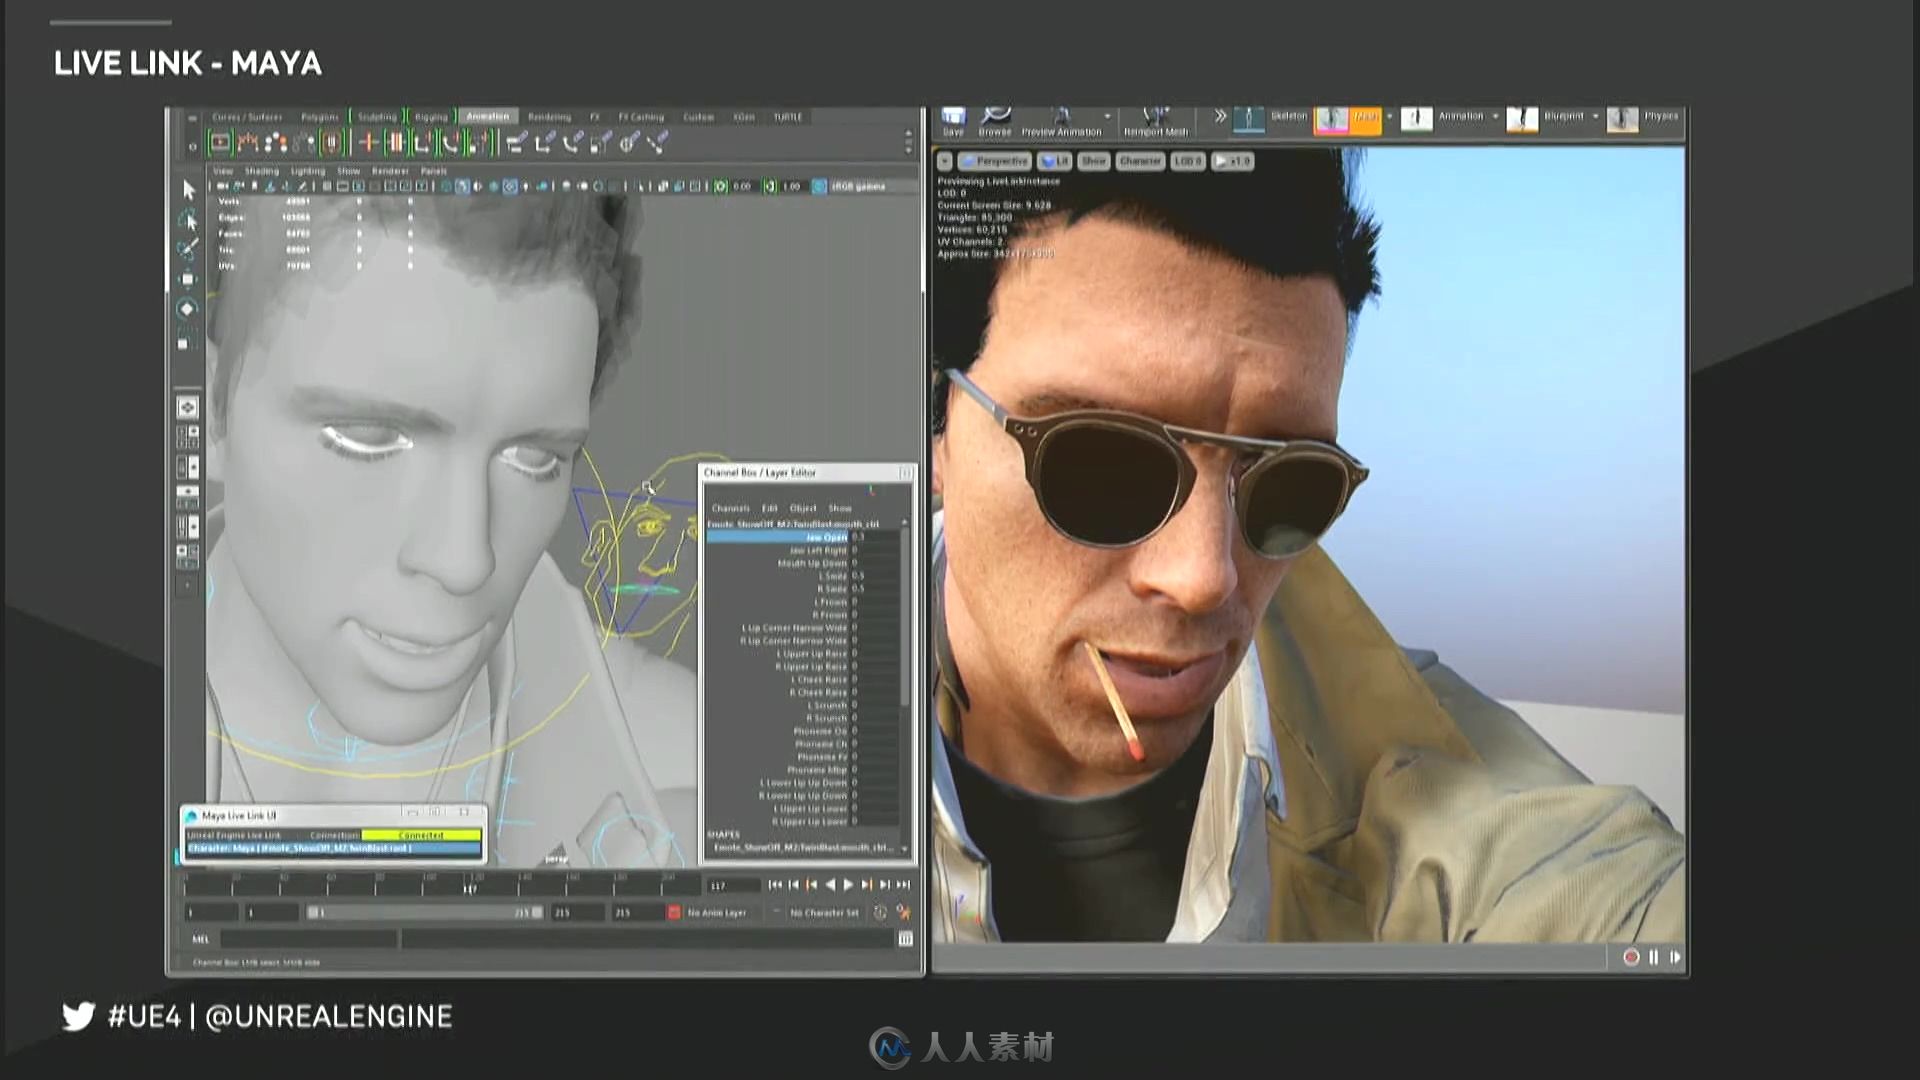Click Browse magnifier icon in Unreal toolbar
1920x1080 pixels.
pyautogui.click(x=995, y=116)
